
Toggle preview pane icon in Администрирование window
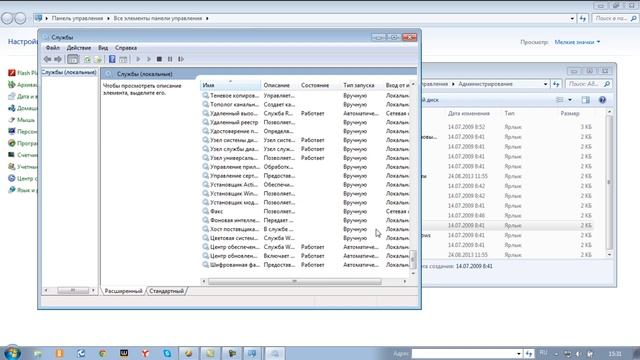click(x=586, y=100)
